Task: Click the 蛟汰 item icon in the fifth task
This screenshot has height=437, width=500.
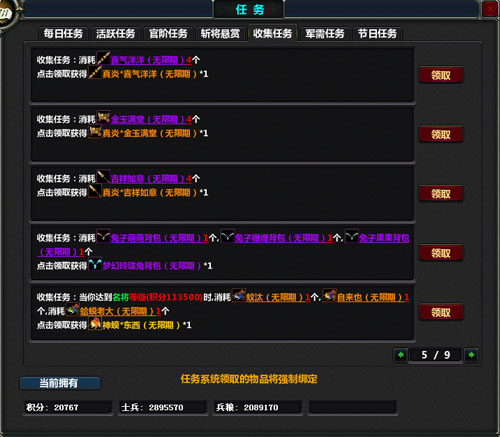Action: (x=239, y=295)
